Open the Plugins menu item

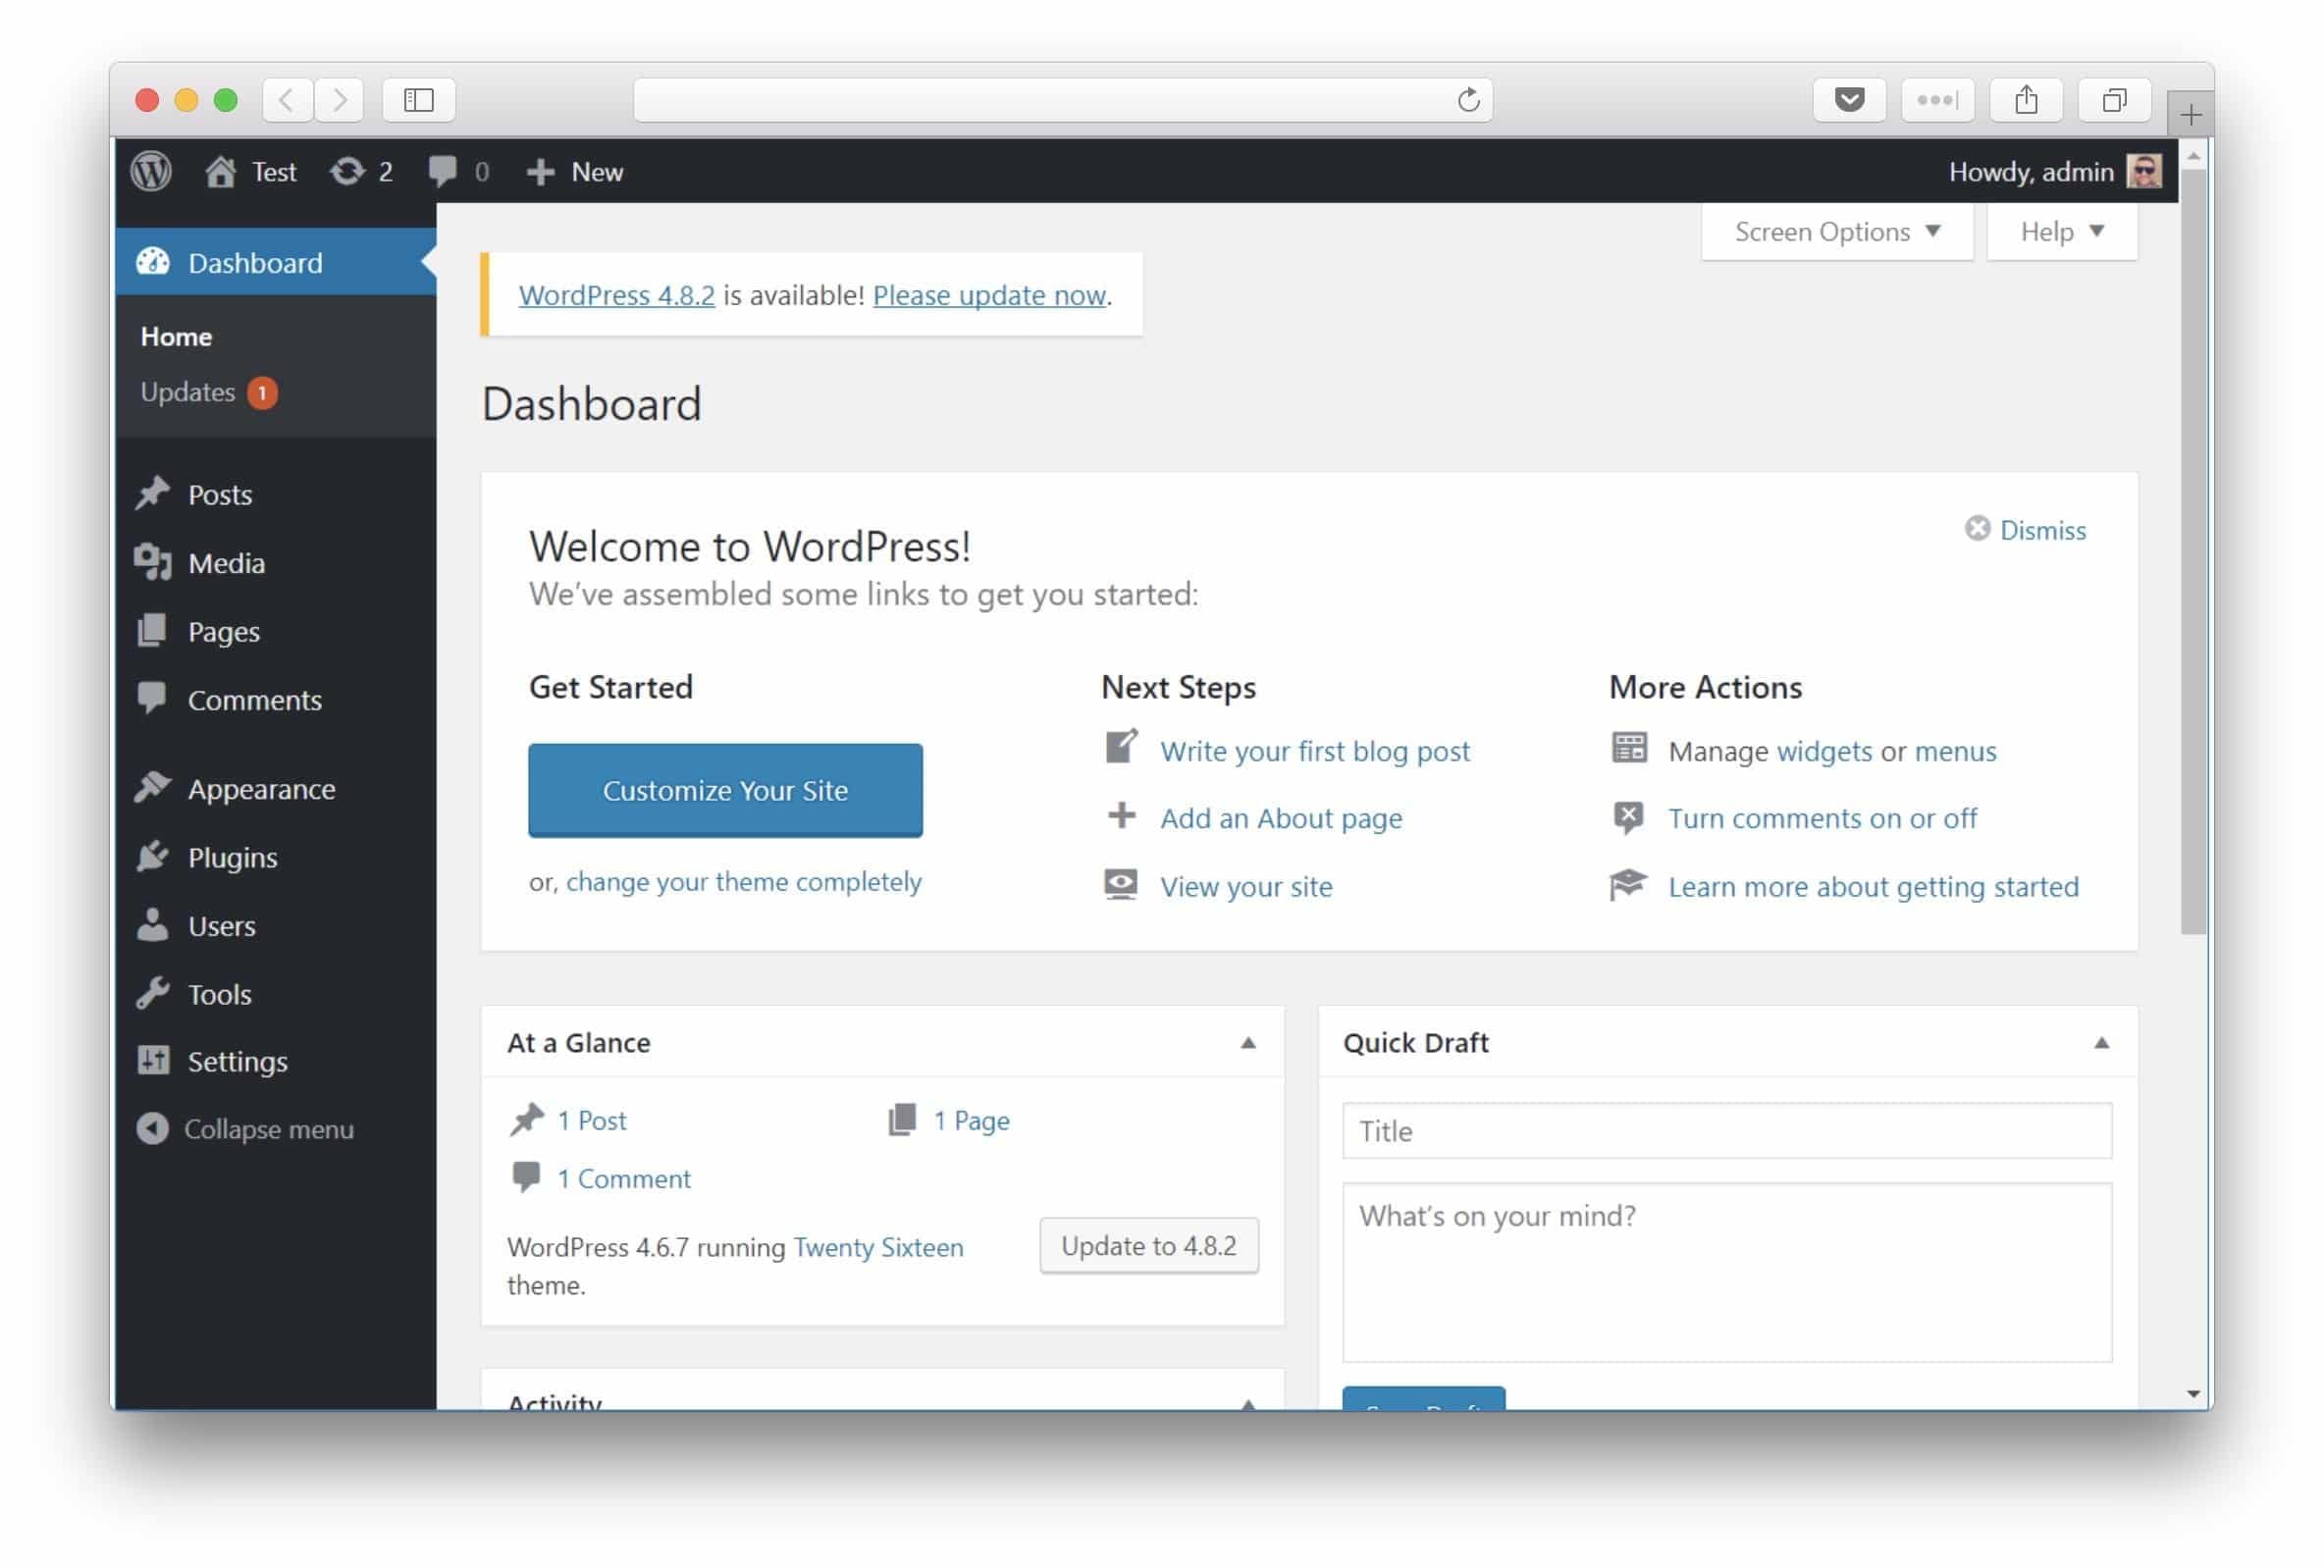pos(232,857)
